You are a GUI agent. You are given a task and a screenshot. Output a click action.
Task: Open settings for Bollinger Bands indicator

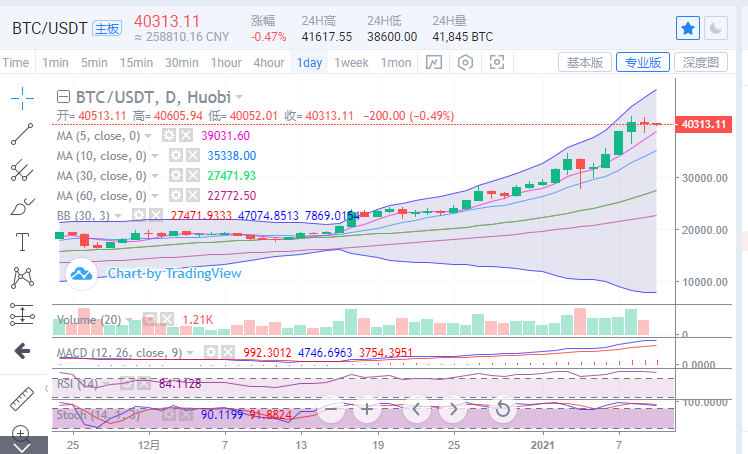click(x=138, y=216)
